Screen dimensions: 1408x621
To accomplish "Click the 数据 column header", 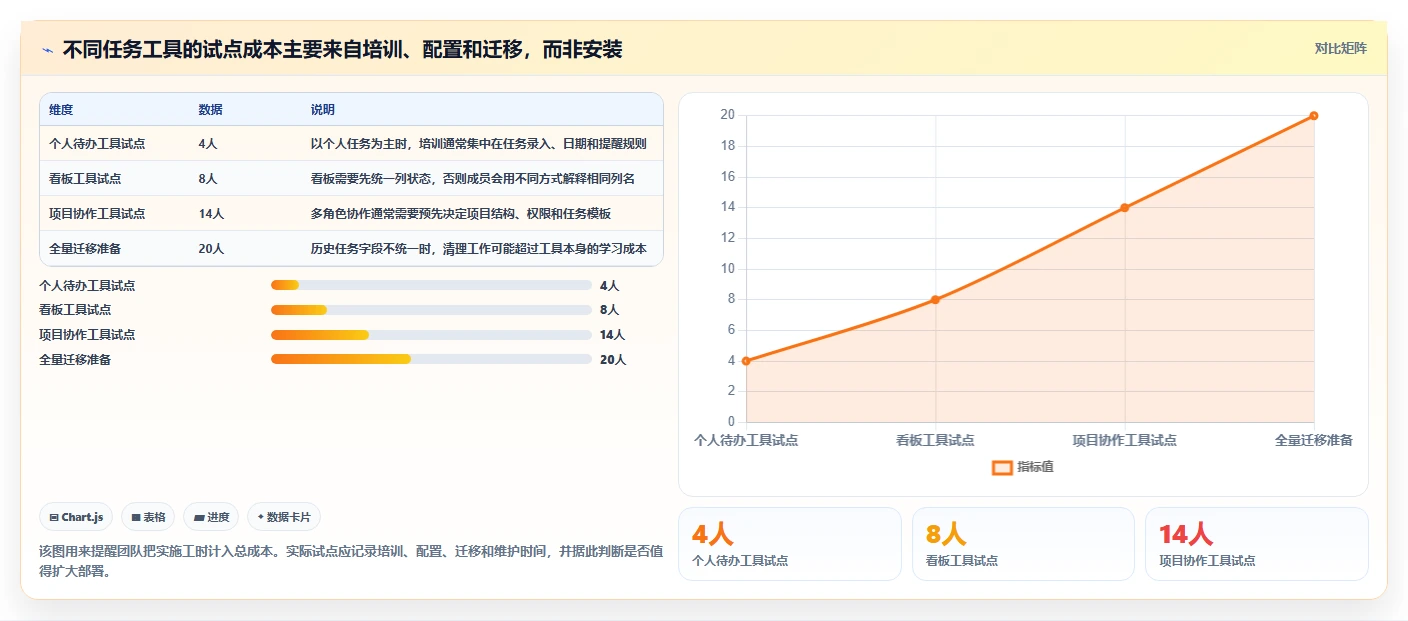I will (x=211, y=110).
